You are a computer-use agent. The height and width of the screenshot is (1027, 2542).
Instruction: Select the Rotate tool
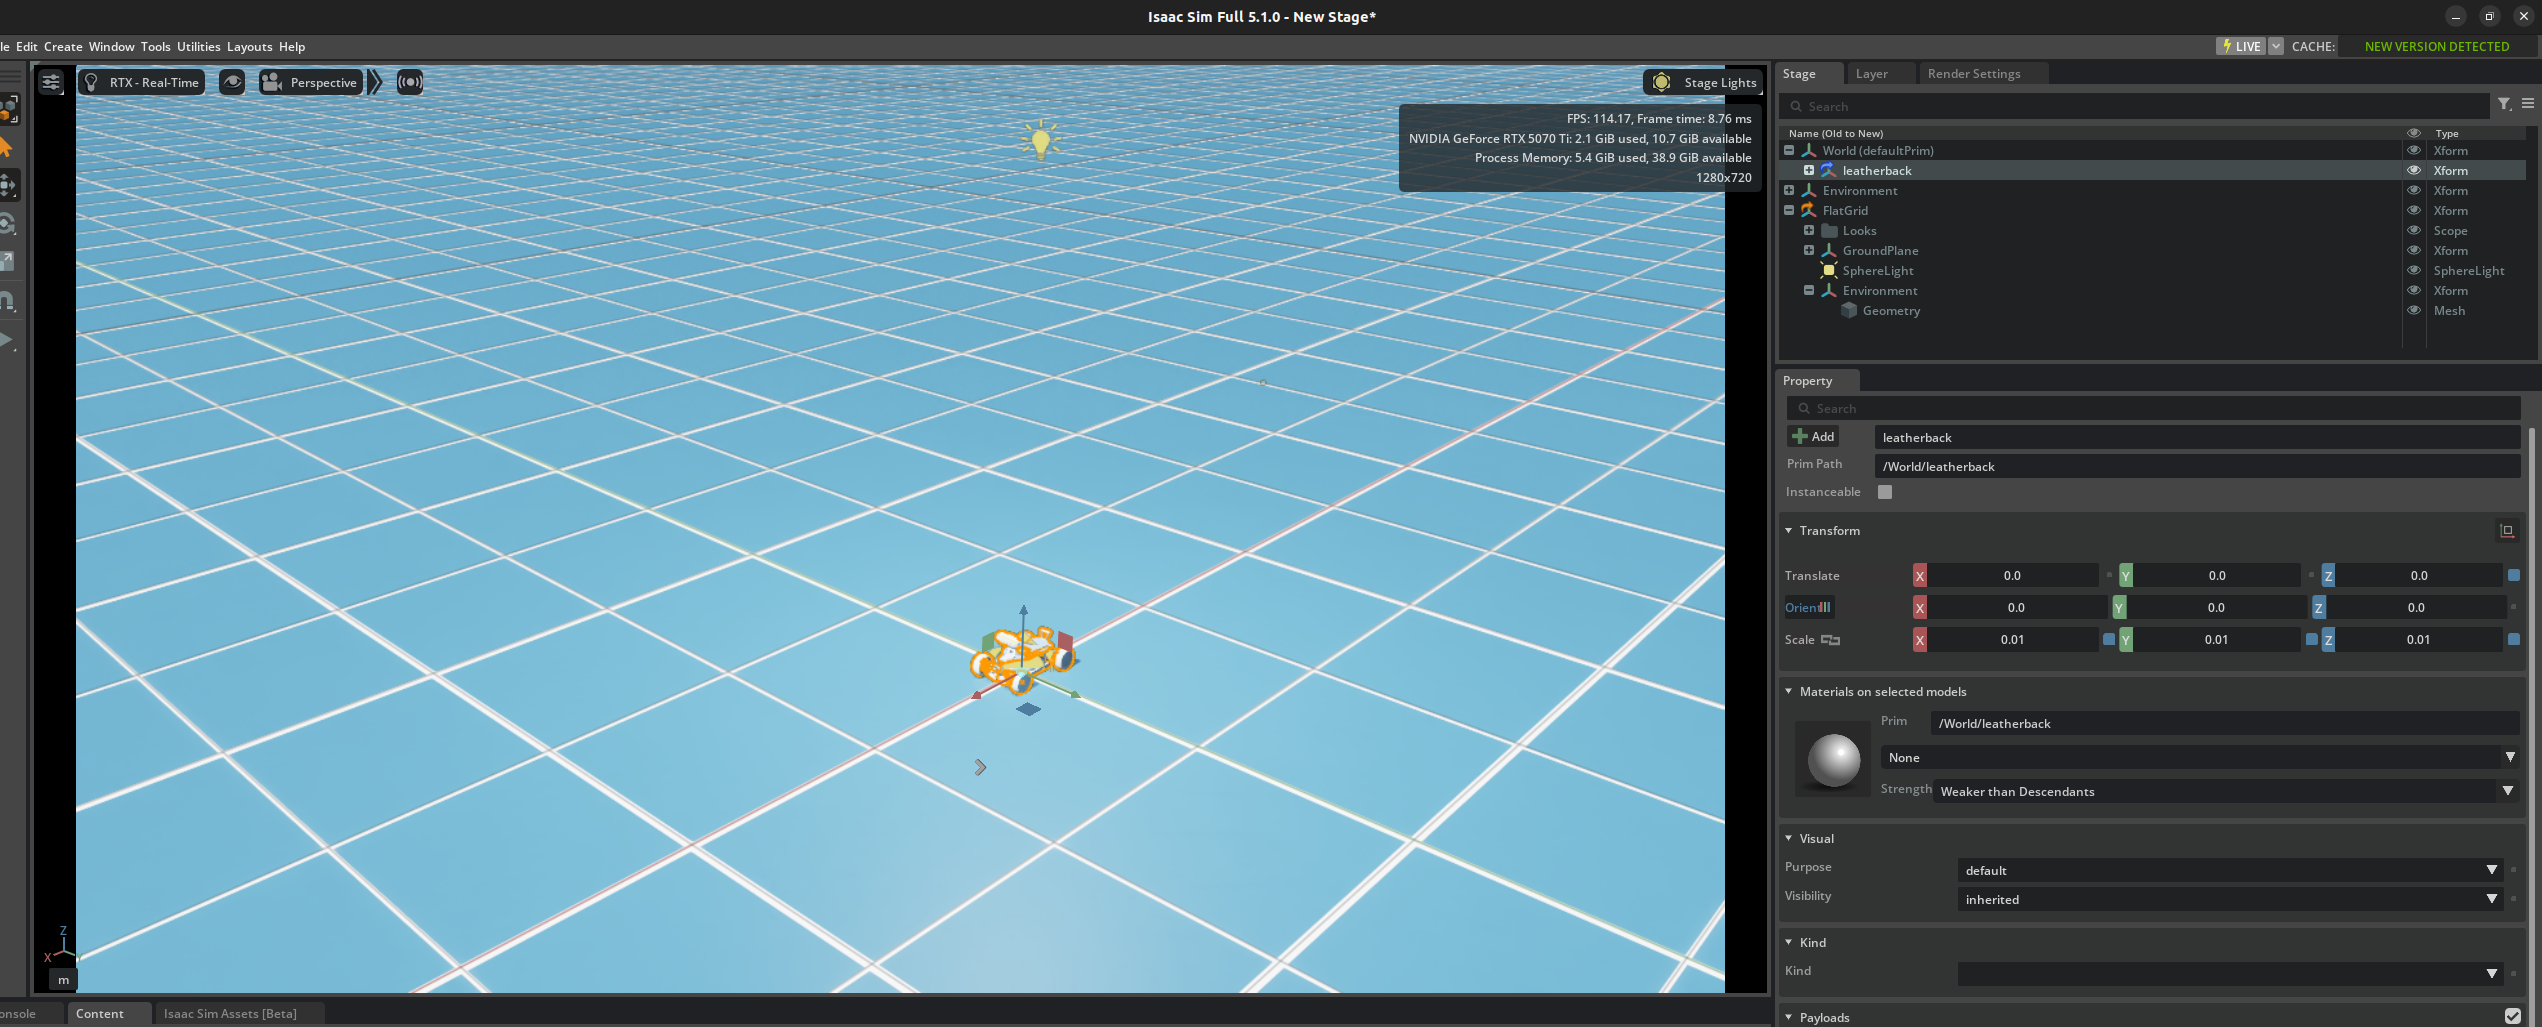pyautogui.click(x=7, y=224)
